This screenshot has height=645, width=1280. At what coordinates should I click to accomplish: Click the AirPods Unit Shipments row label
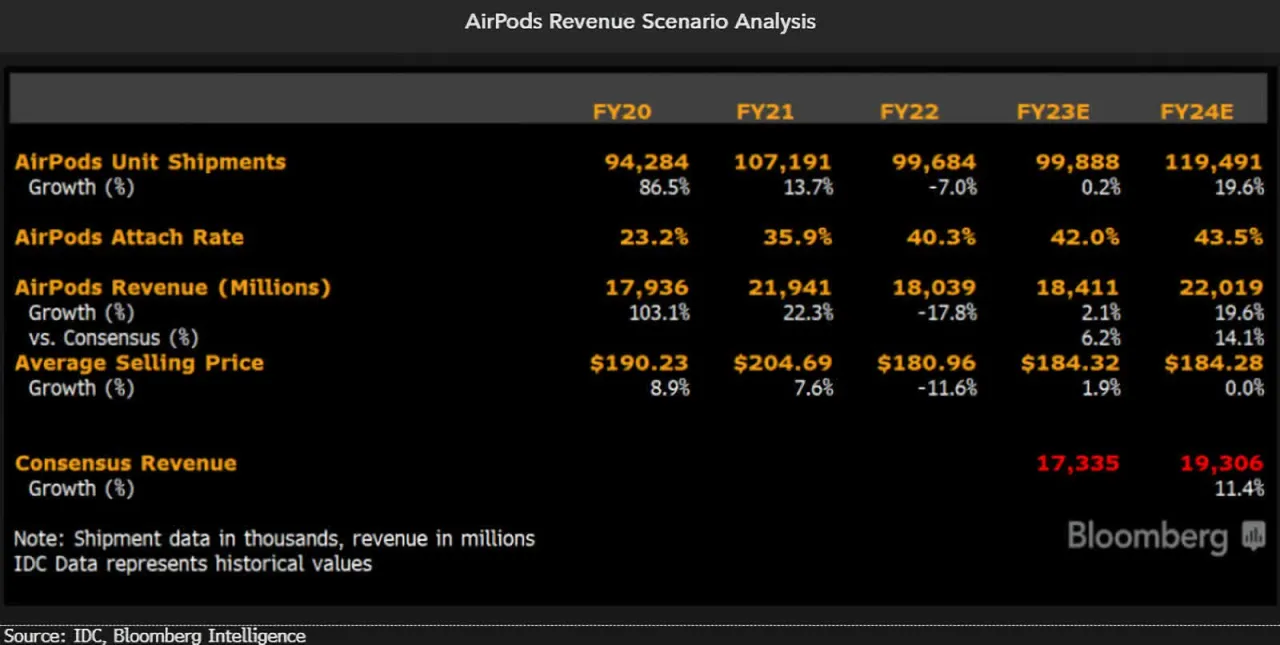(150, 162)
